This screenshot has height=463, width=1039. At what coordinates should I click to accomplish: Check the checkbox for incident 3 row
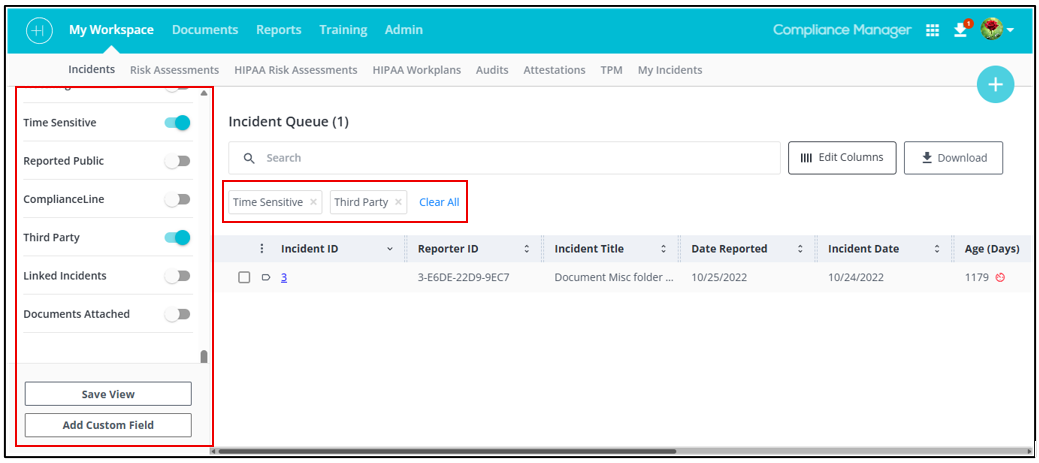(x=245, y=278)
